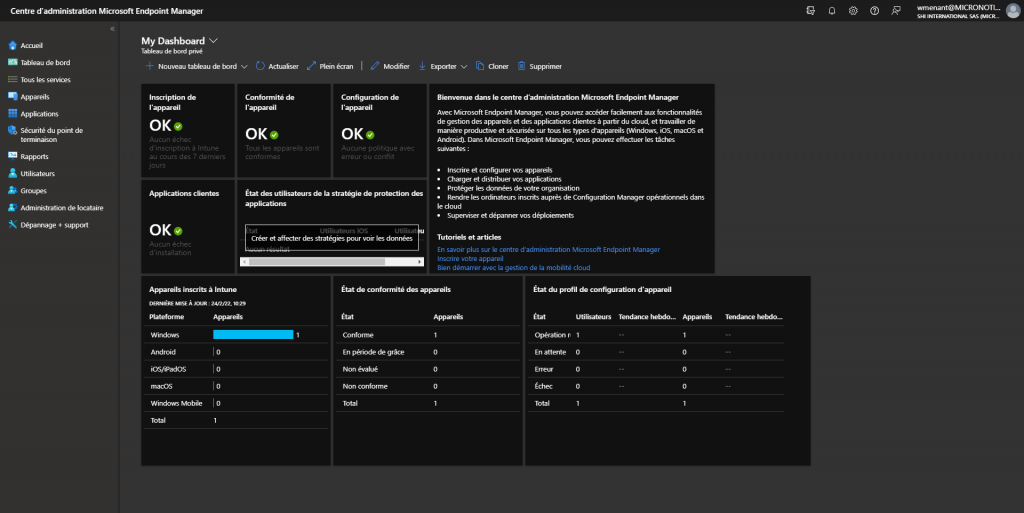Open the settings gear in header
Screen dimensions: 1024x513
click(x=853, y=10)
